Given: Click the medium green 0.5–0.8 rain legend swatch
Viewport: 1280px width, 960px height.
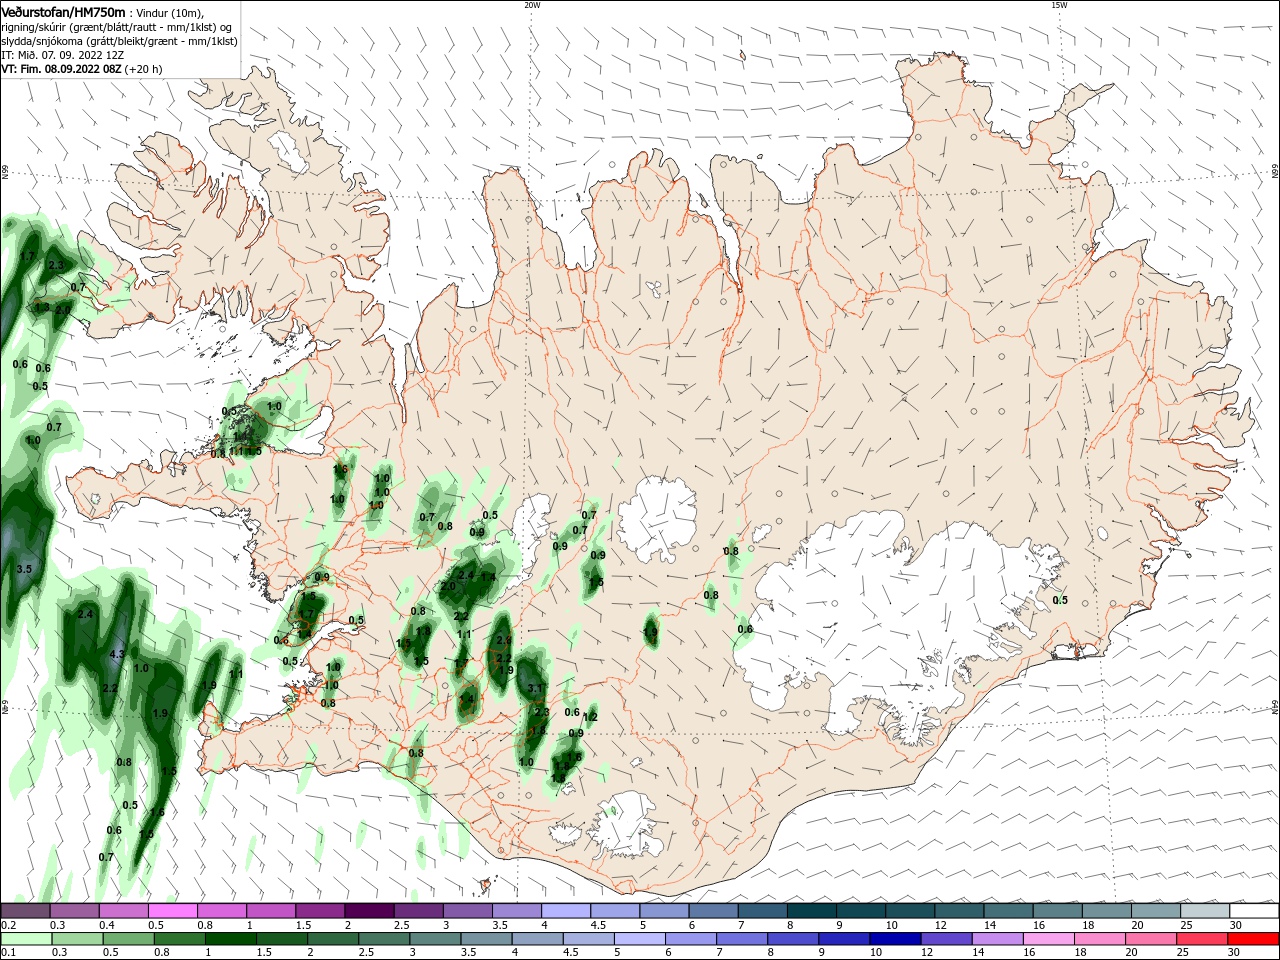Looking at the screenshot, I should coord(128,939).
